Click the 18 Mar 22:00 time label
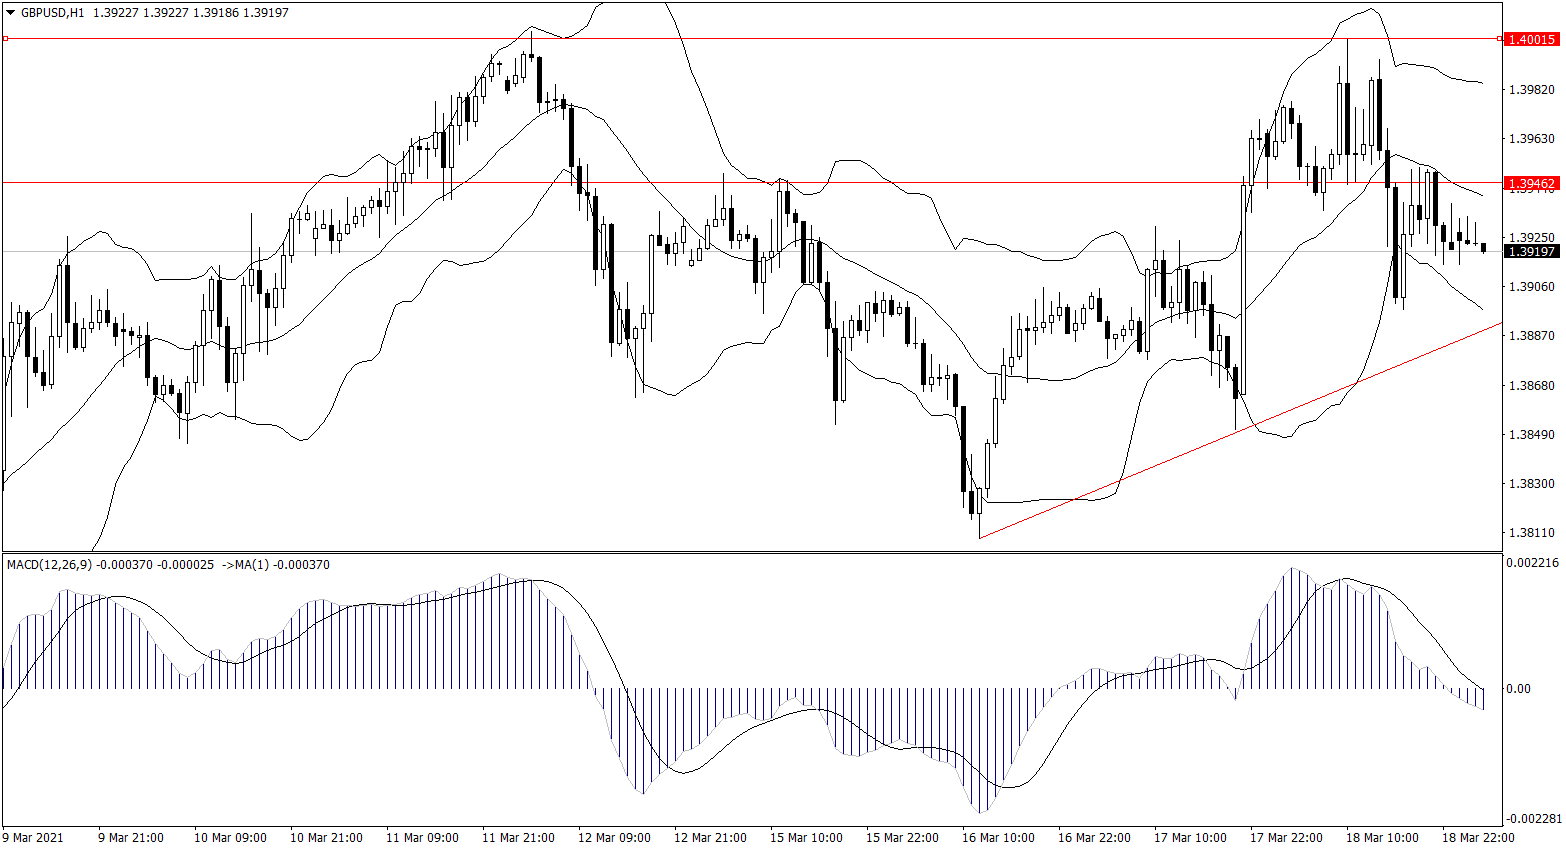1566x850 pixels. point(1478,837)
